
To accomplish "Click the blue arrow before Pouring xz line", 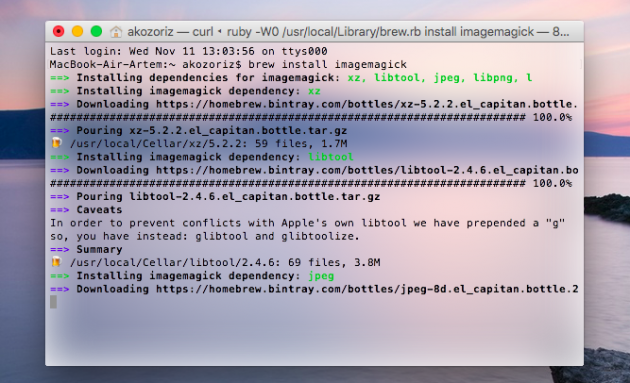I will [59, 131].
